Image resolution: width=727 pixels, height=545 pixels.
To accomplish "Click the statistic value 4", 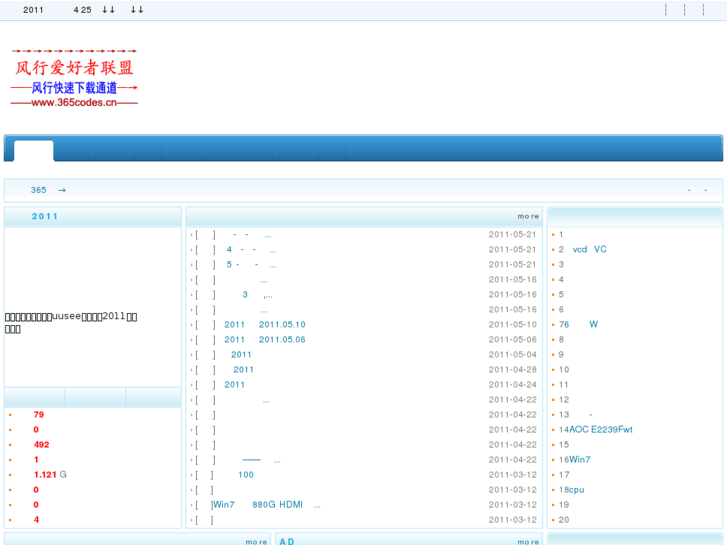I will (36, 520).
